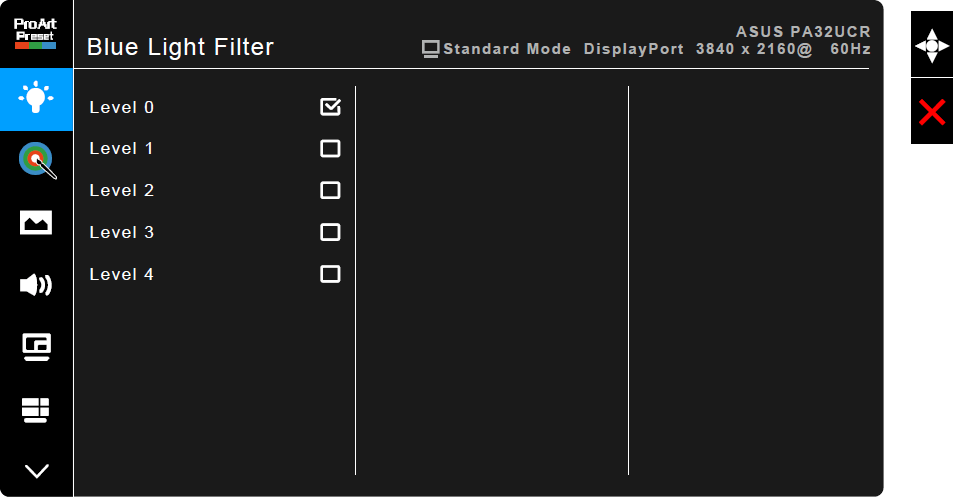Enable the Level 1 checkbox
This screenshot has width=953, height=497.
click(x=330, y=149)
